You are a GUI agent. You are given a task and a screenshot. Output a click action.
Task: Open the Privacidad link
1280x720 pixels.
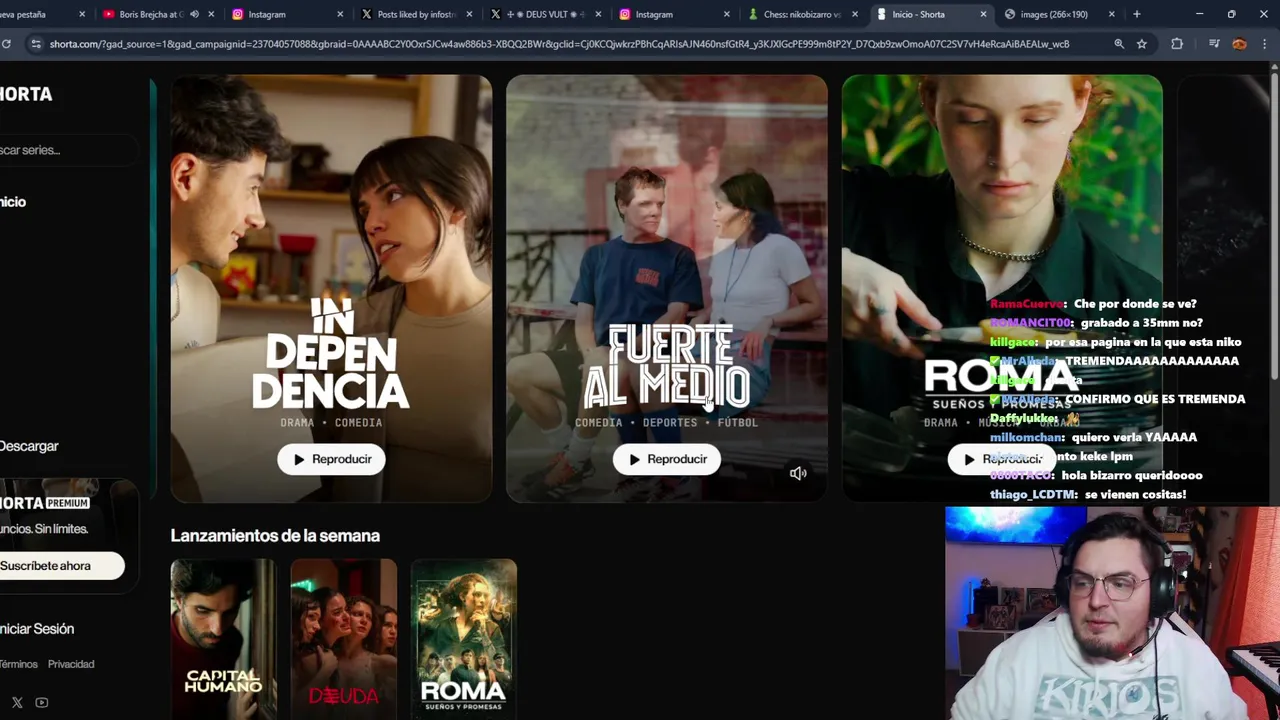tap(71, 664)
